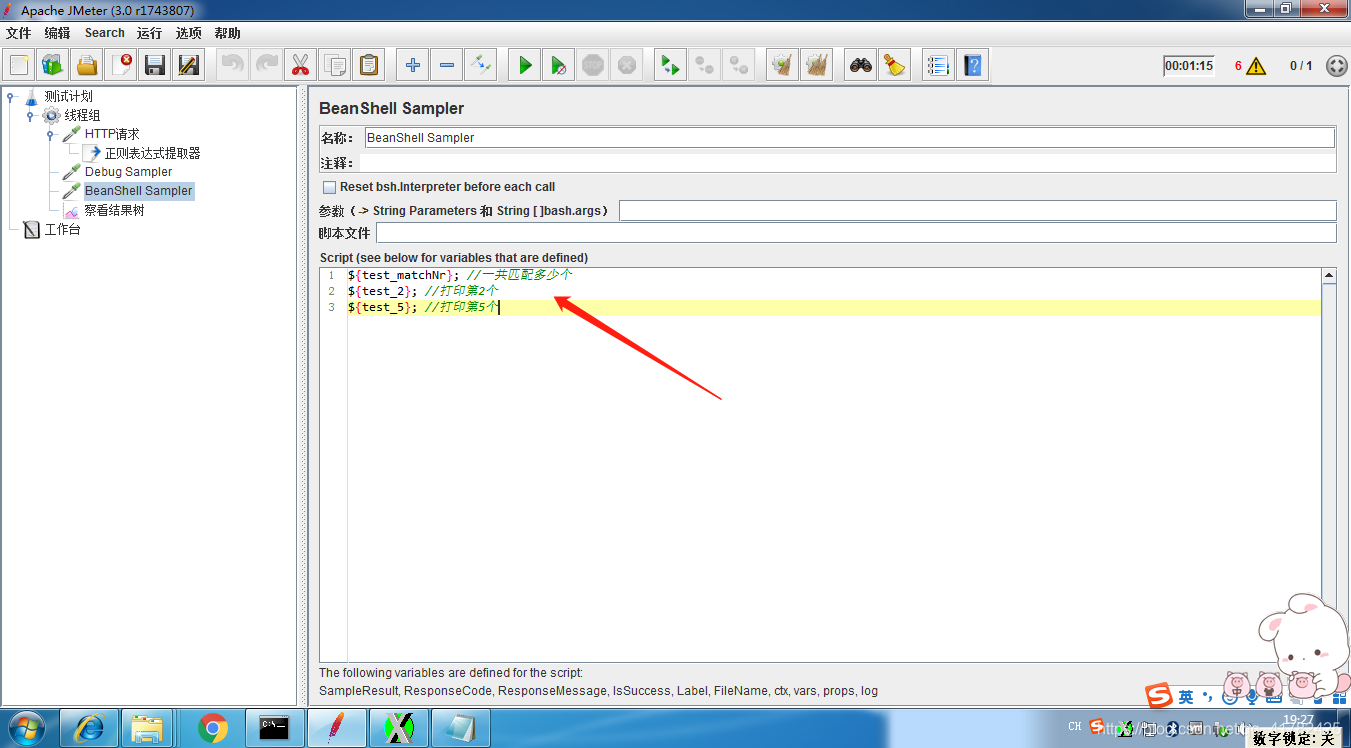The width and height of the screenshot is (1351, 748).
Task: Open the 运行 menu
Action: (149, 33)
